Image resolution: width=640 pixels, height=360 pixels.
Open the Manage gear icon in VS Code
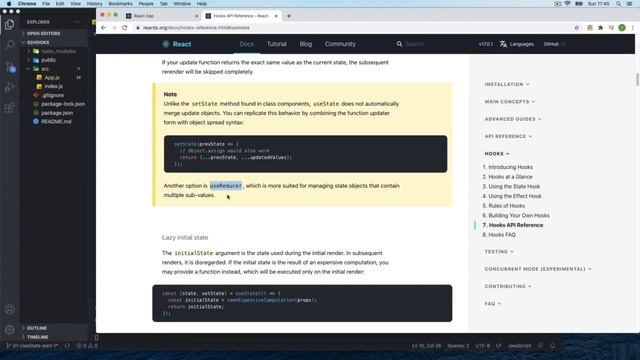pyautogui.click(x=9, y=330)
